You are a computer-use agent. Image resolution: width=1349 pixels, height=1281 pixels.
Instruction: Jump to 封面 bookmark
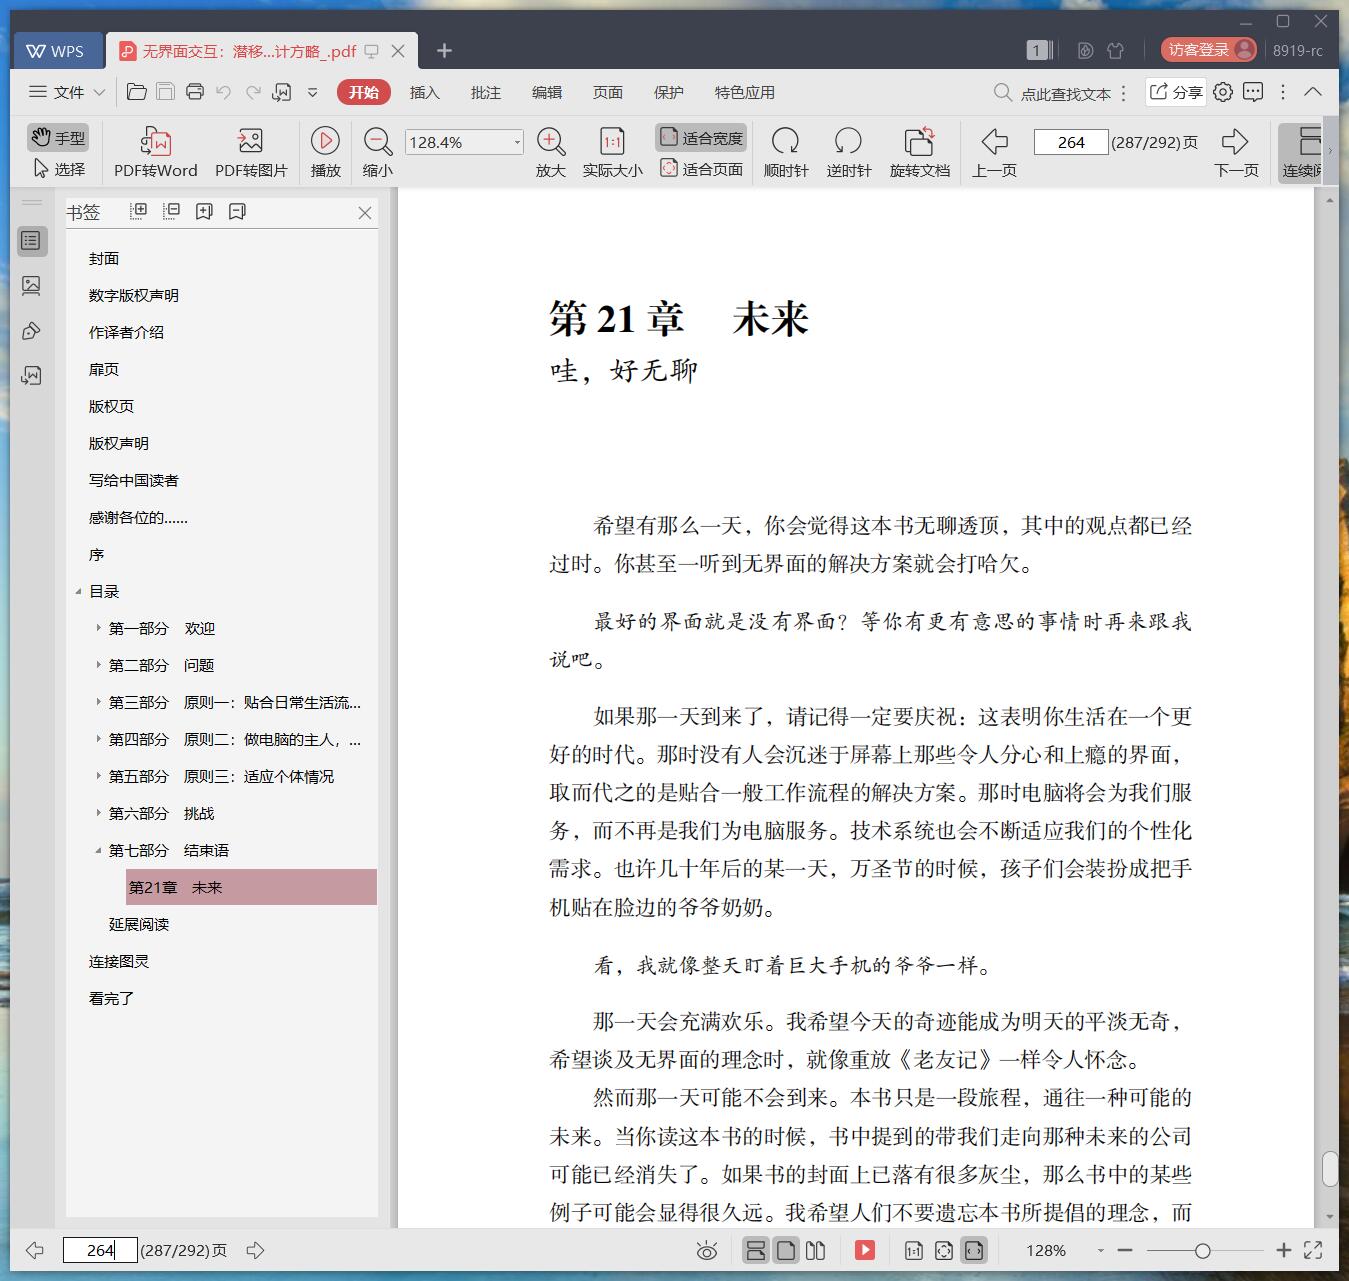click(104, 258)
